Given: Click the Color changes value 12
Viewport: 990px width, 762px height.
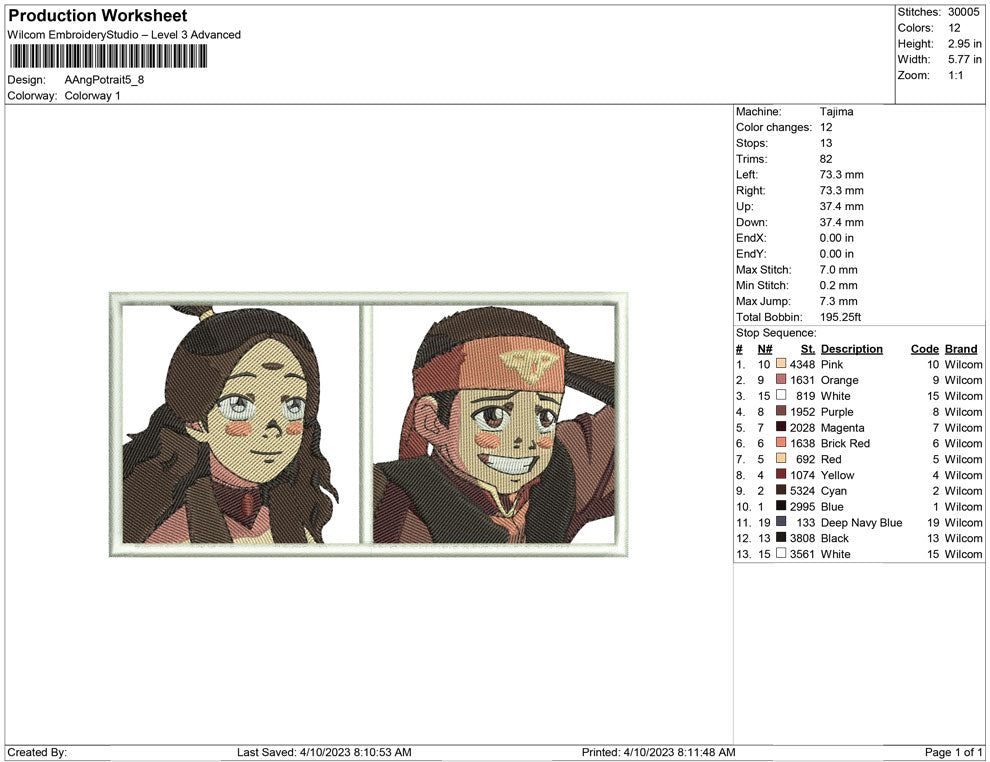Looking at the screenshot, I should click(826, 128).
